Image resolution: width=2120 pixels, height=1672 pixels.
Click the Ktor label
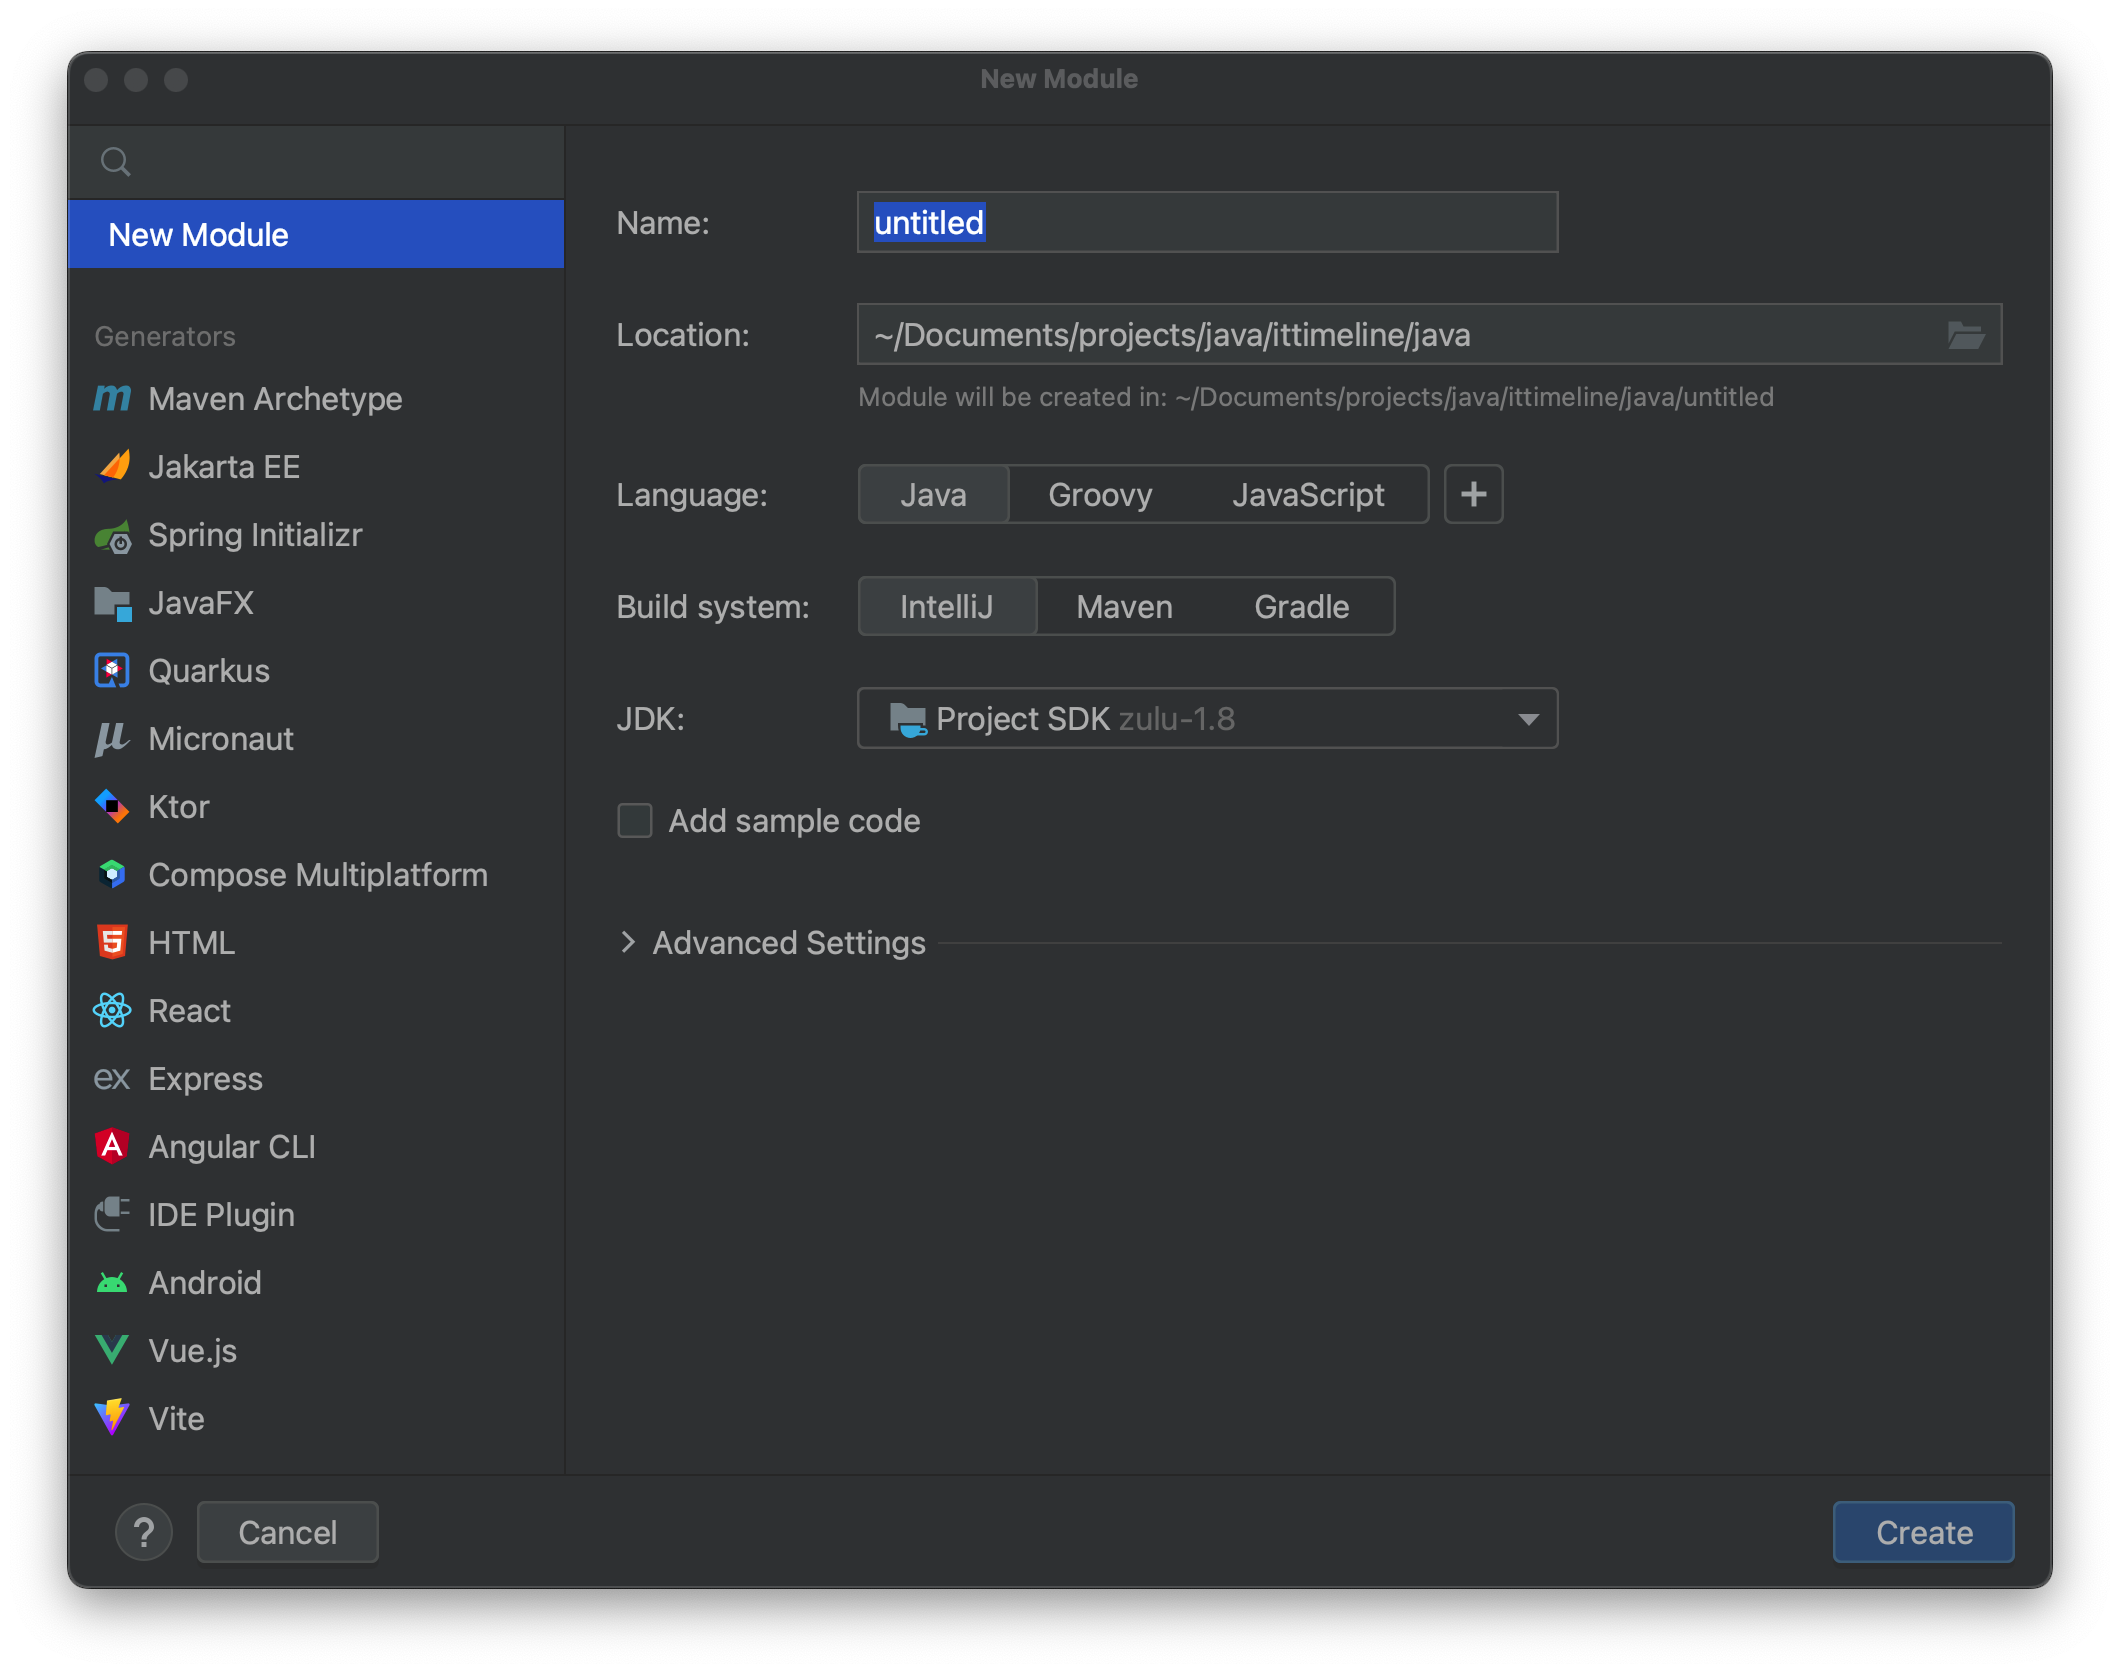[x=179, y=807]
